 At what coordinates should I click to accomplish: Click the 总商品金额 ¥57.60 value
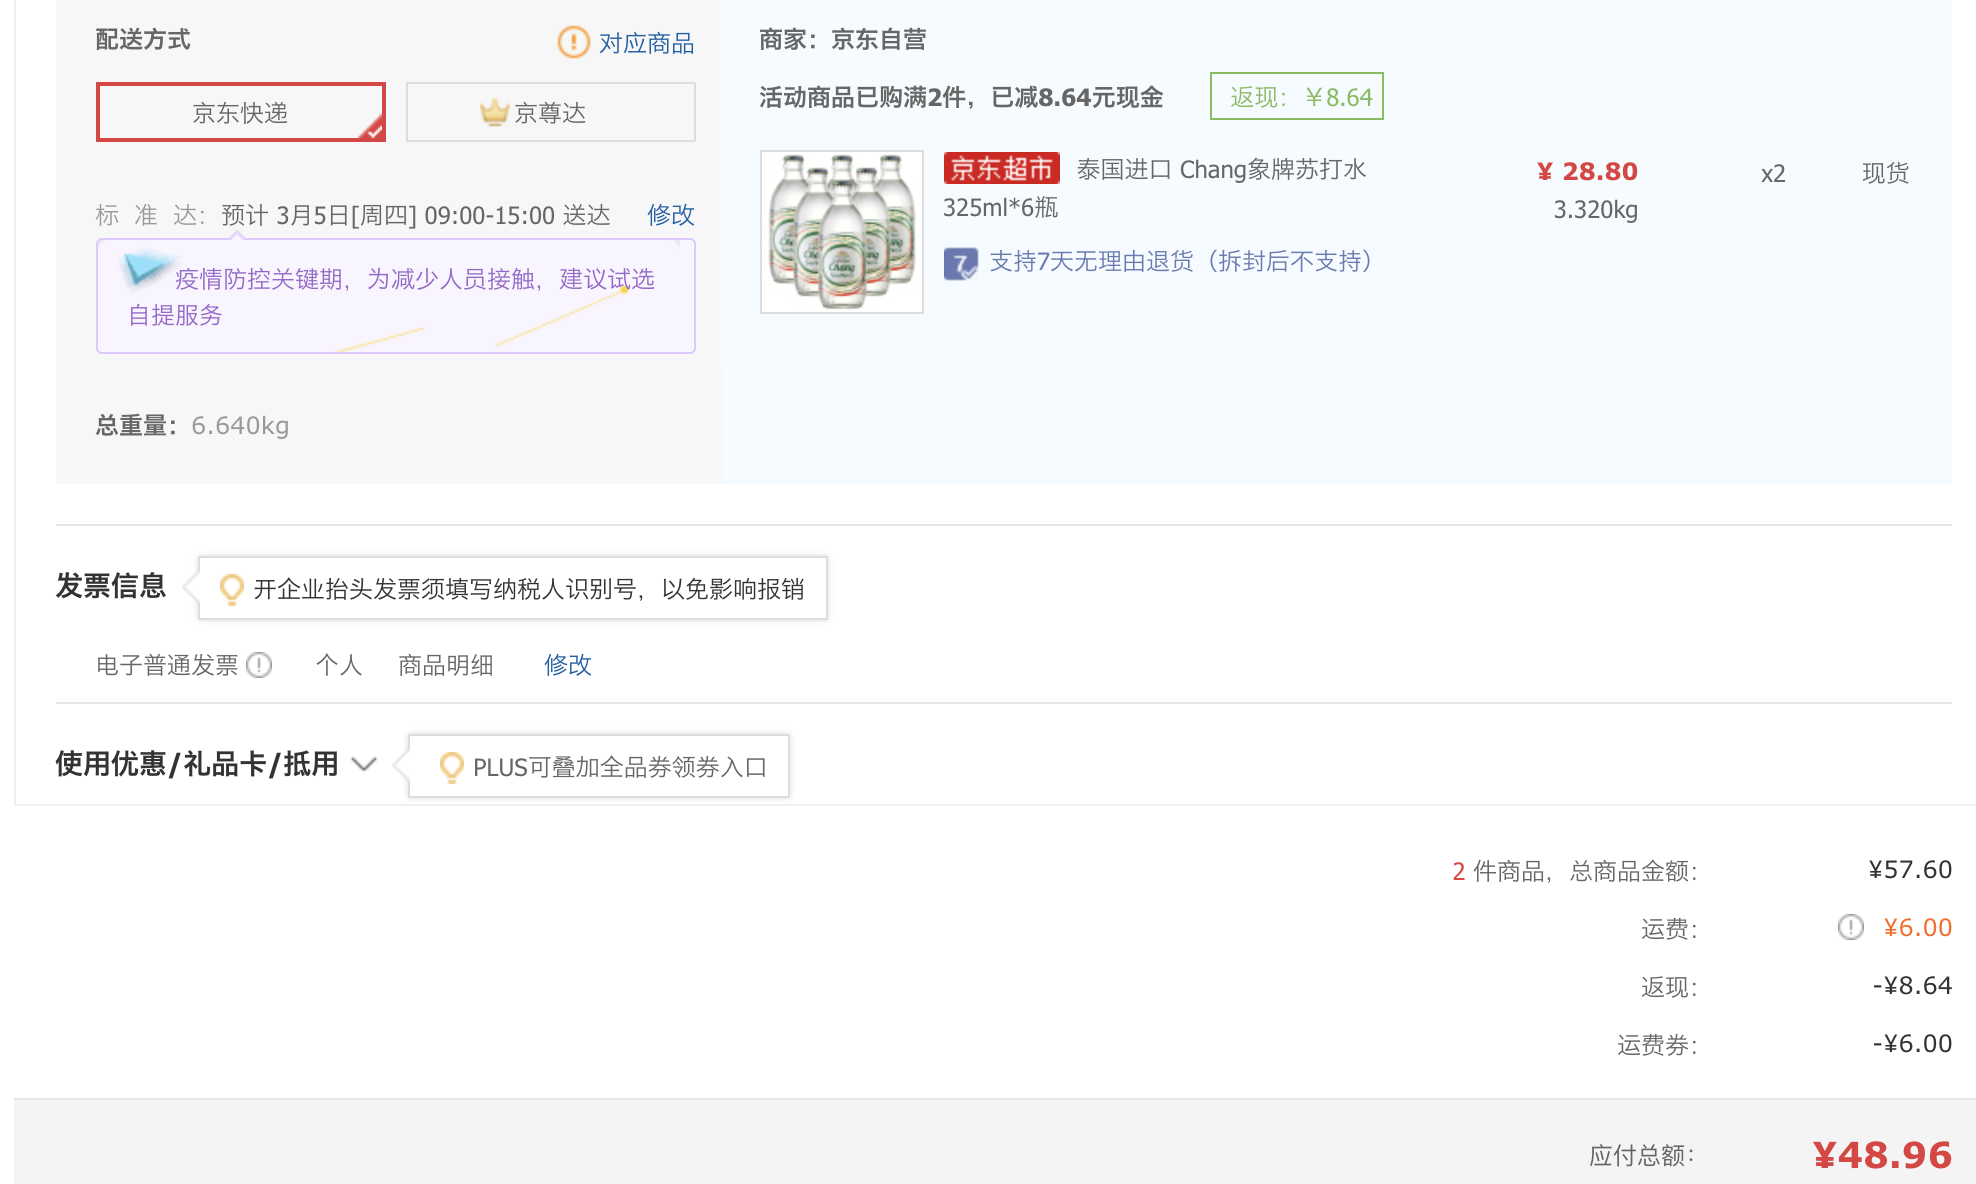click(x=1910, y=869)
